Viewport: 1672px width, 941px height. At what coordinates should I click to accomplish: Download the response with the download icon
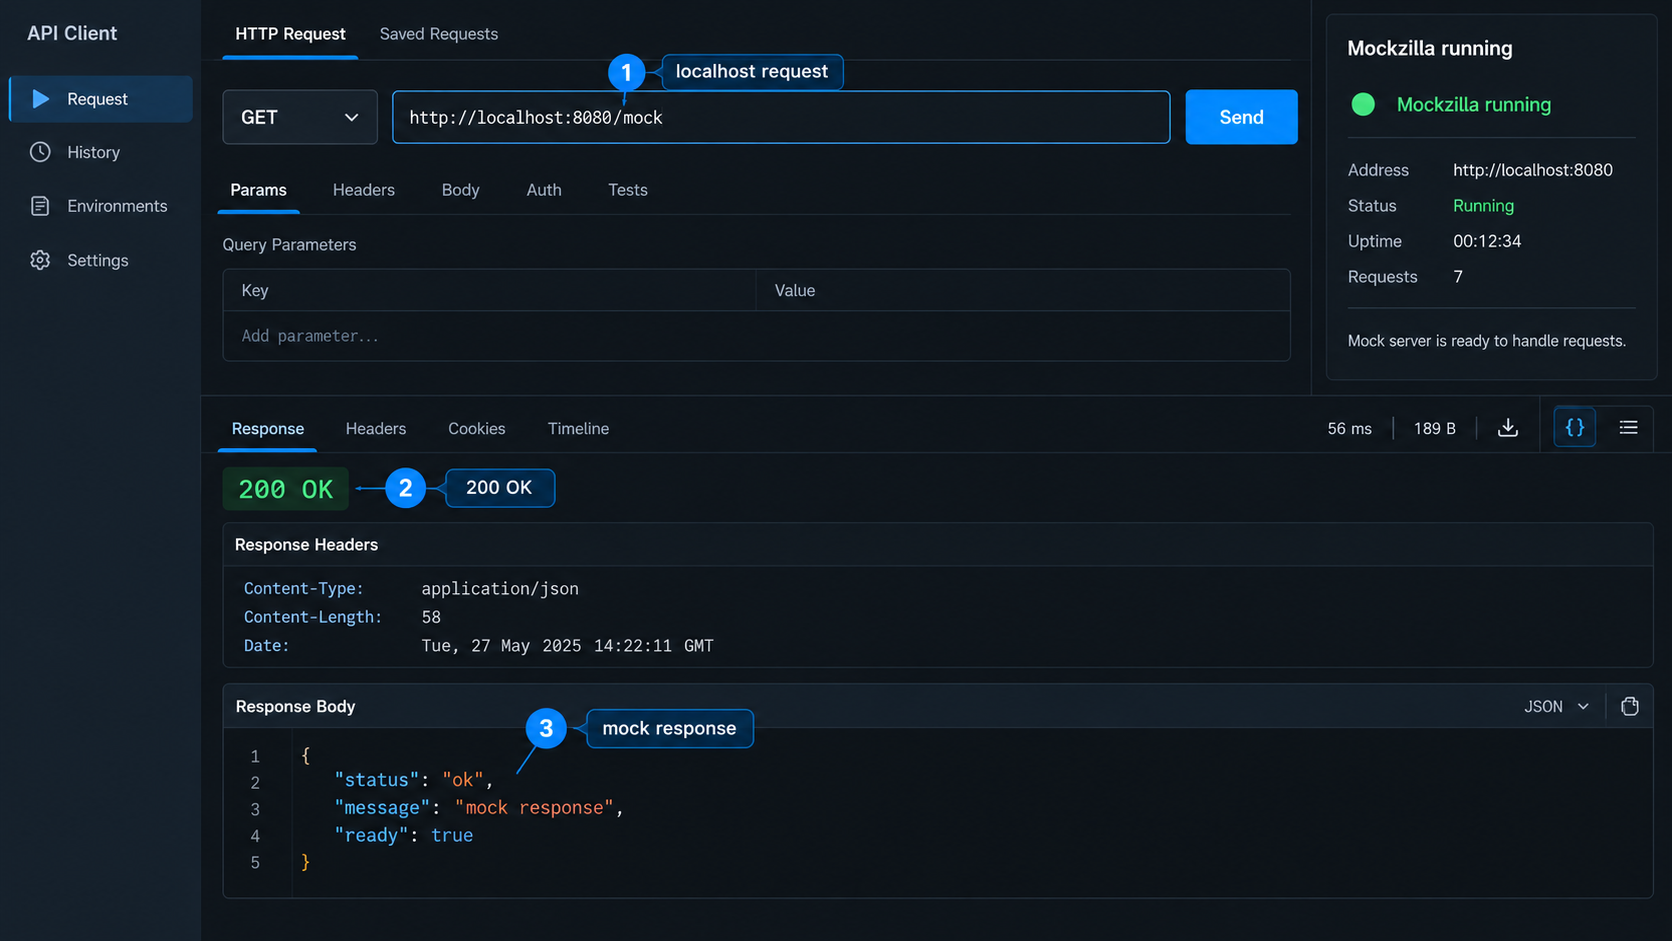[1508, 428]
